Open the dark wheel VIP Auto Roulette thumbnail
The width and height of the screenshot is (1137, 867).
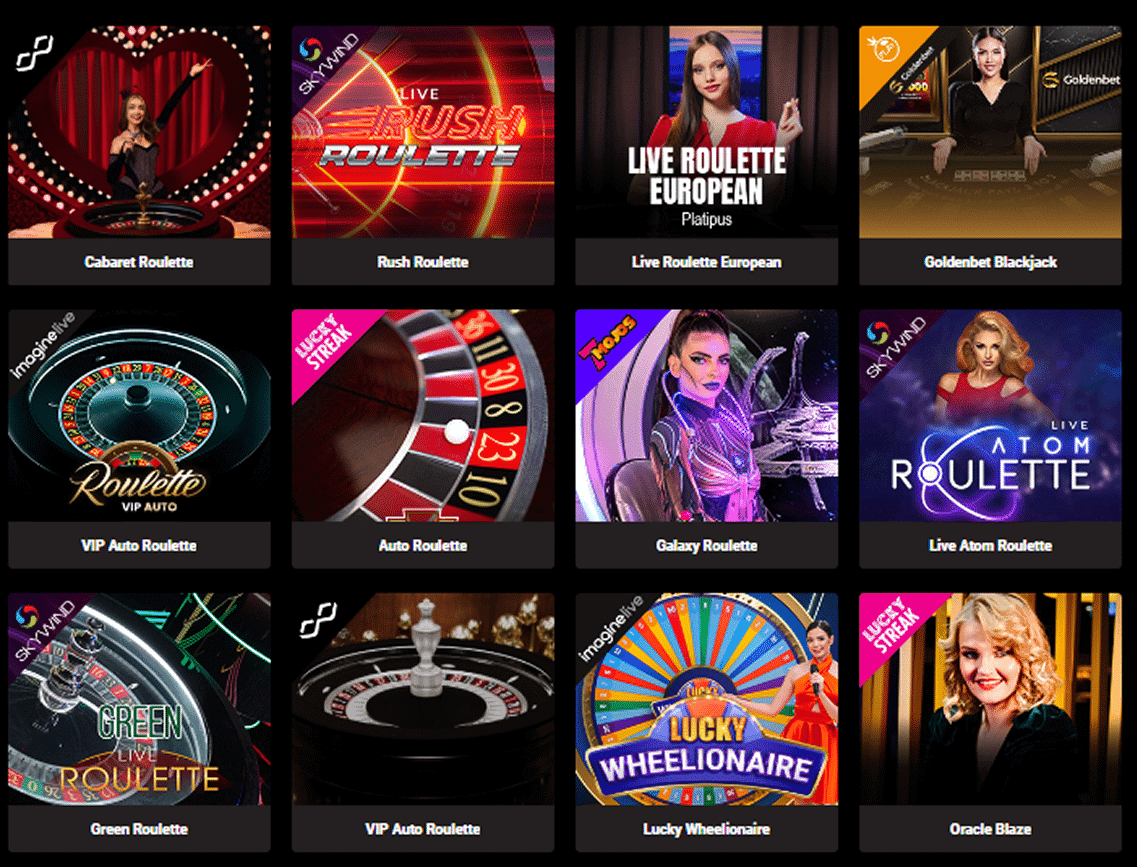[423, 699]
